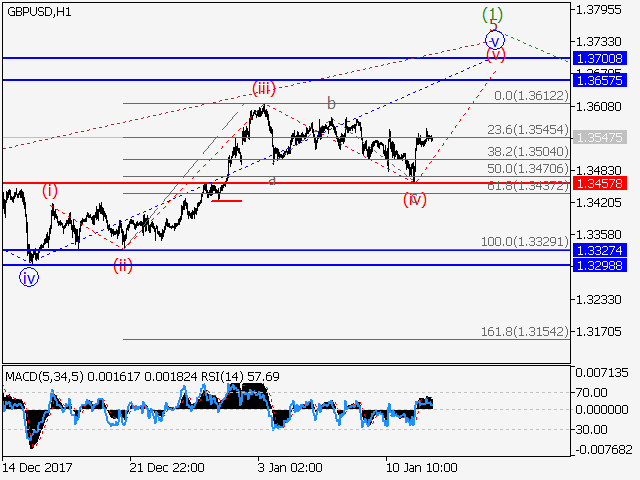Select the 21 Dec 22:00 date label
Image resolution: width=640 pixels, height=480 pixels.
(167, 467)
